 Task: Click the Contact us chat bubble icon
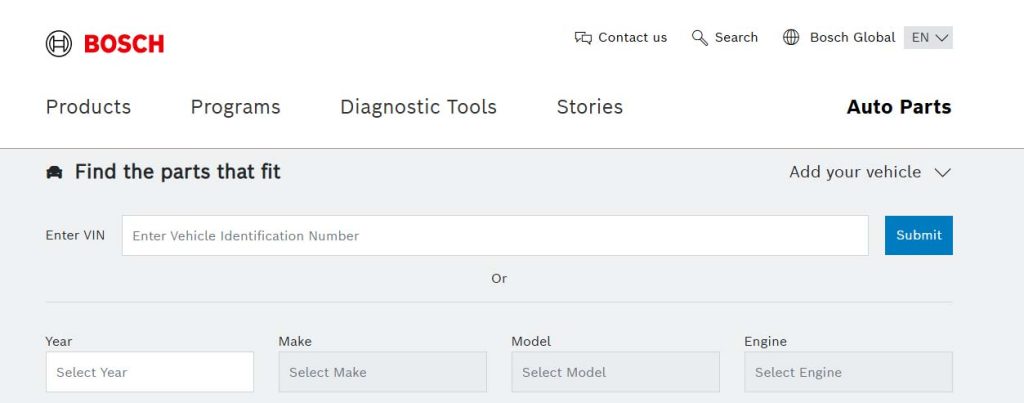tap(583, 38)
